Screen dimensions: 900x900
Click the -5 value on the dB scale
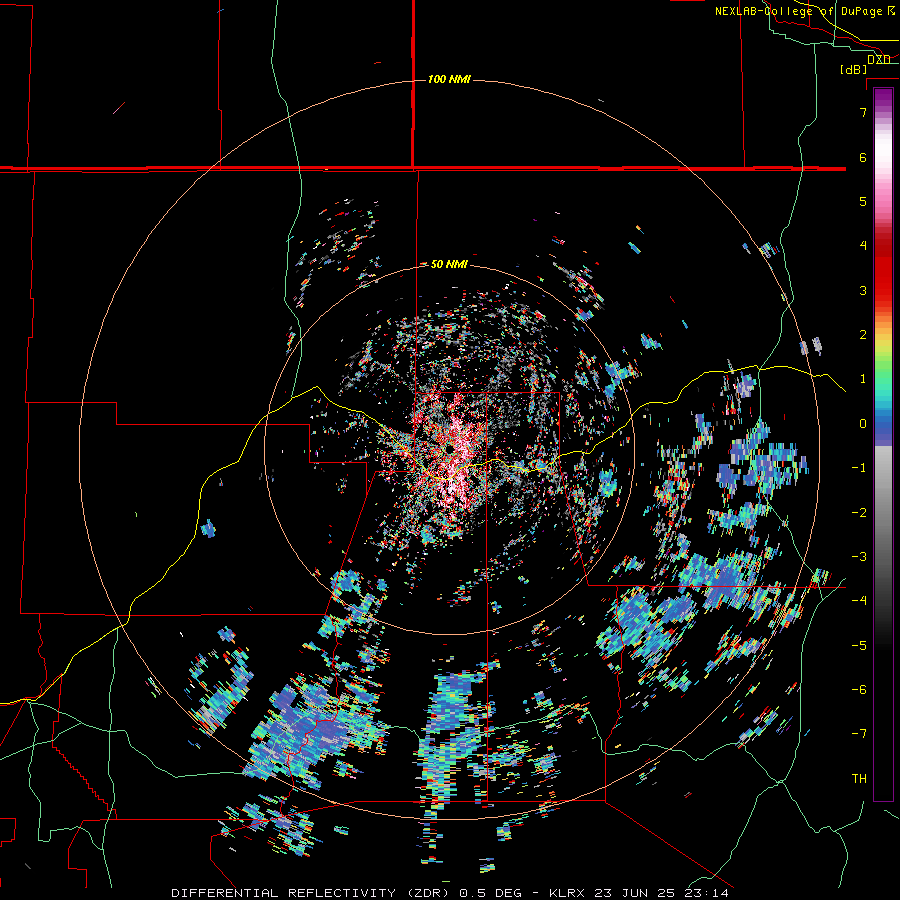coord(859,645)
